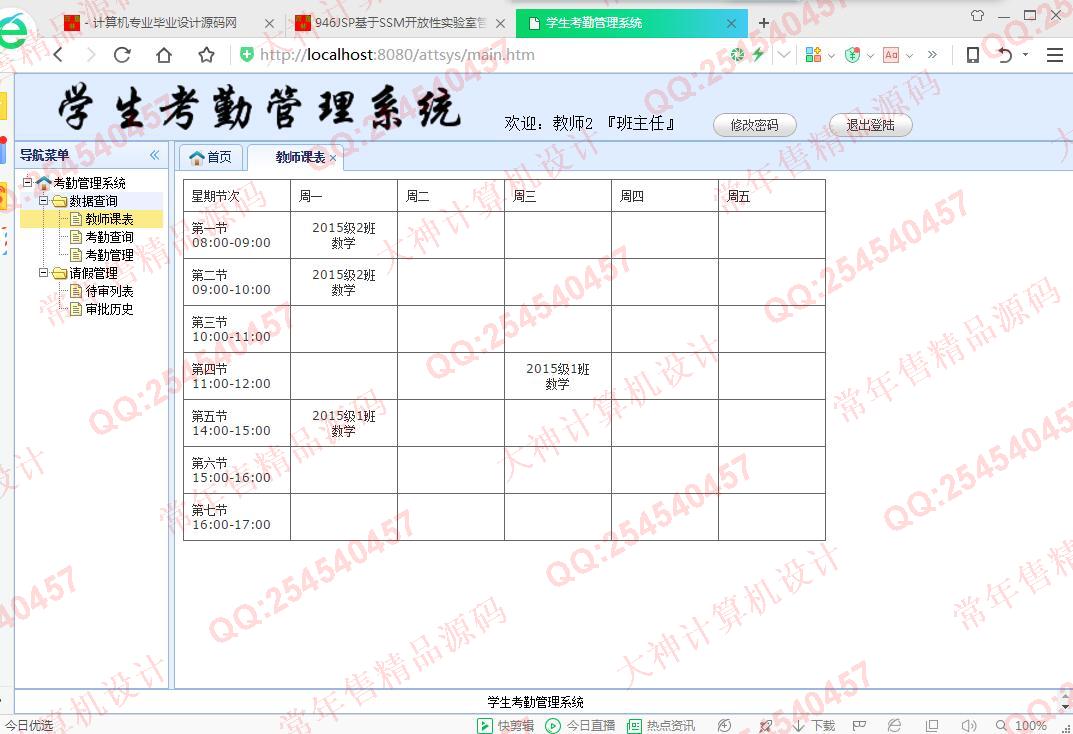Screen dimensions: 1073x734
Task: Click the 周一 第五节 2015级1班 数学 cell
Action: click(x=344, y=423)
